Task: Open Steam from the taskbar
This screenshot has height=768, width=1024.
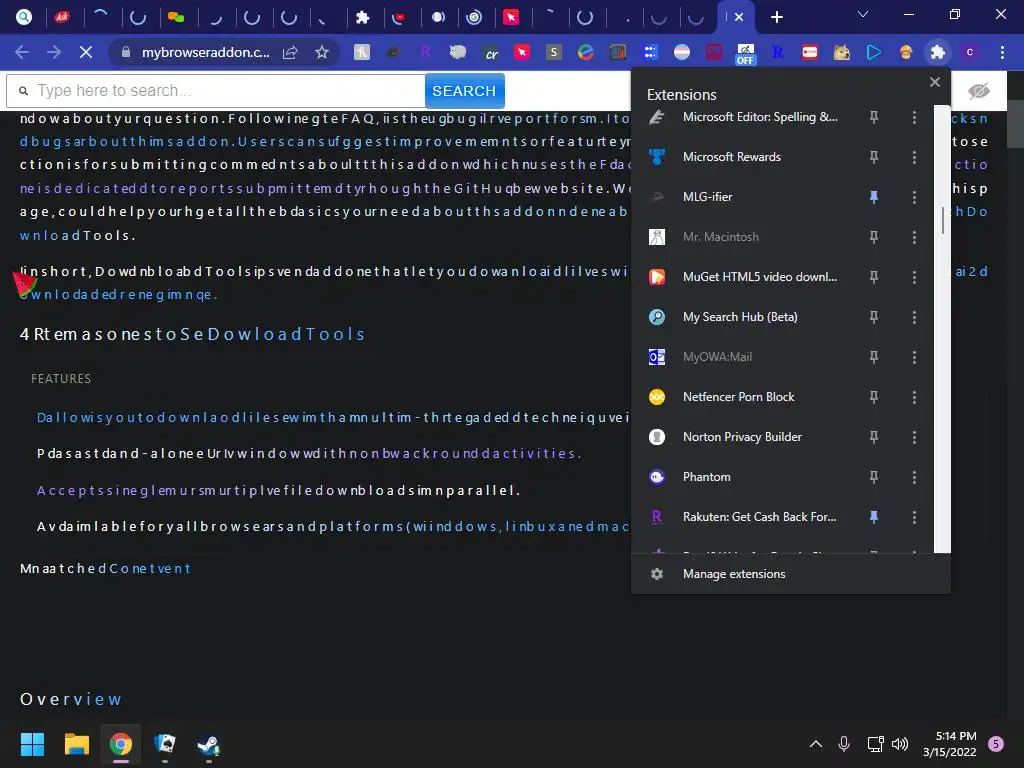Action: tap(208, 744)
